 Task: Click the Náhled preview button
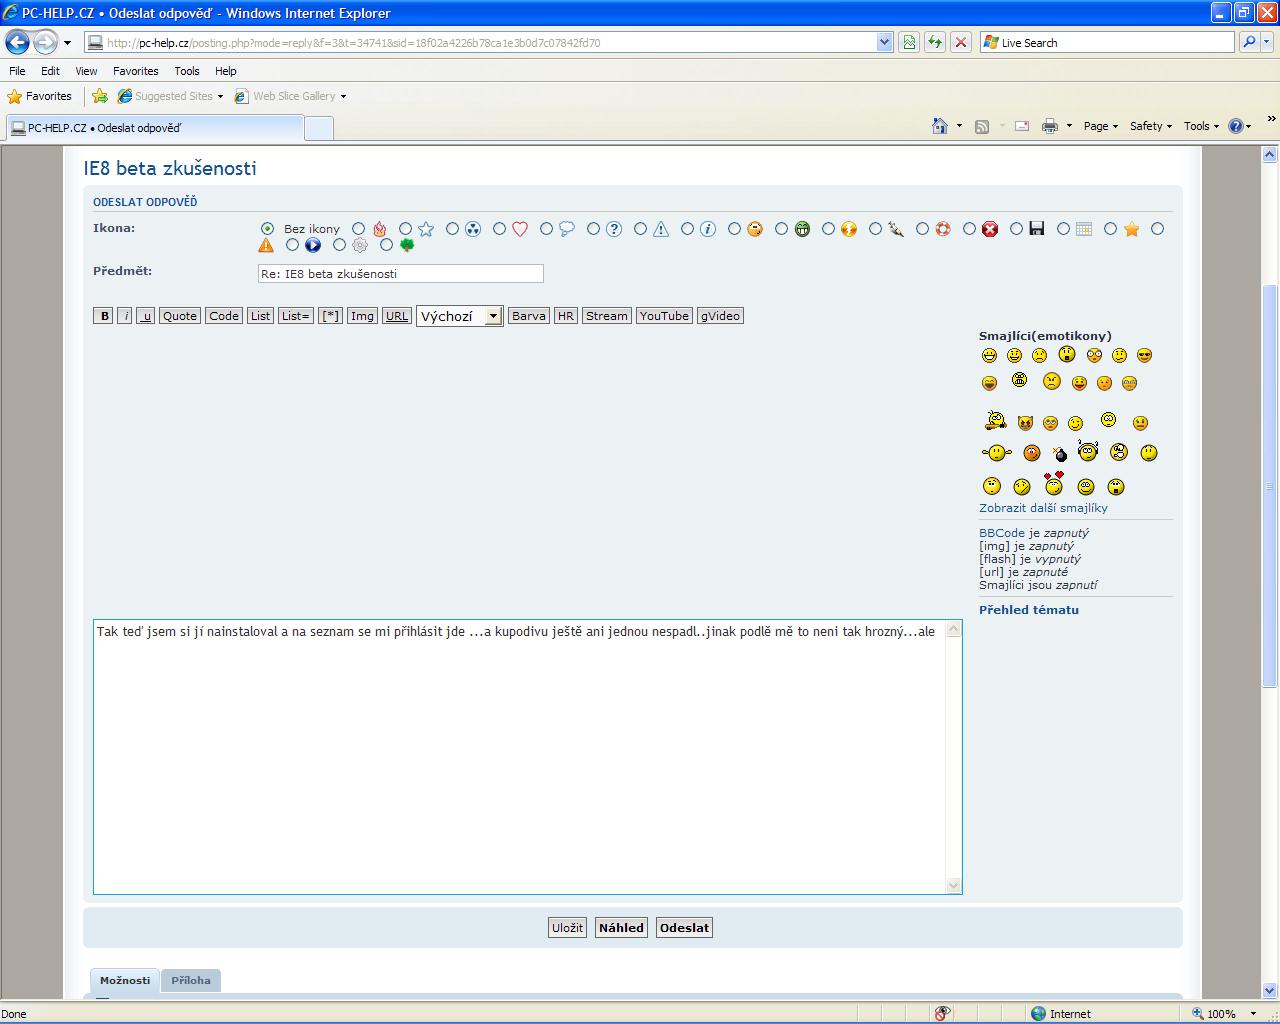[x=621, y=927]
